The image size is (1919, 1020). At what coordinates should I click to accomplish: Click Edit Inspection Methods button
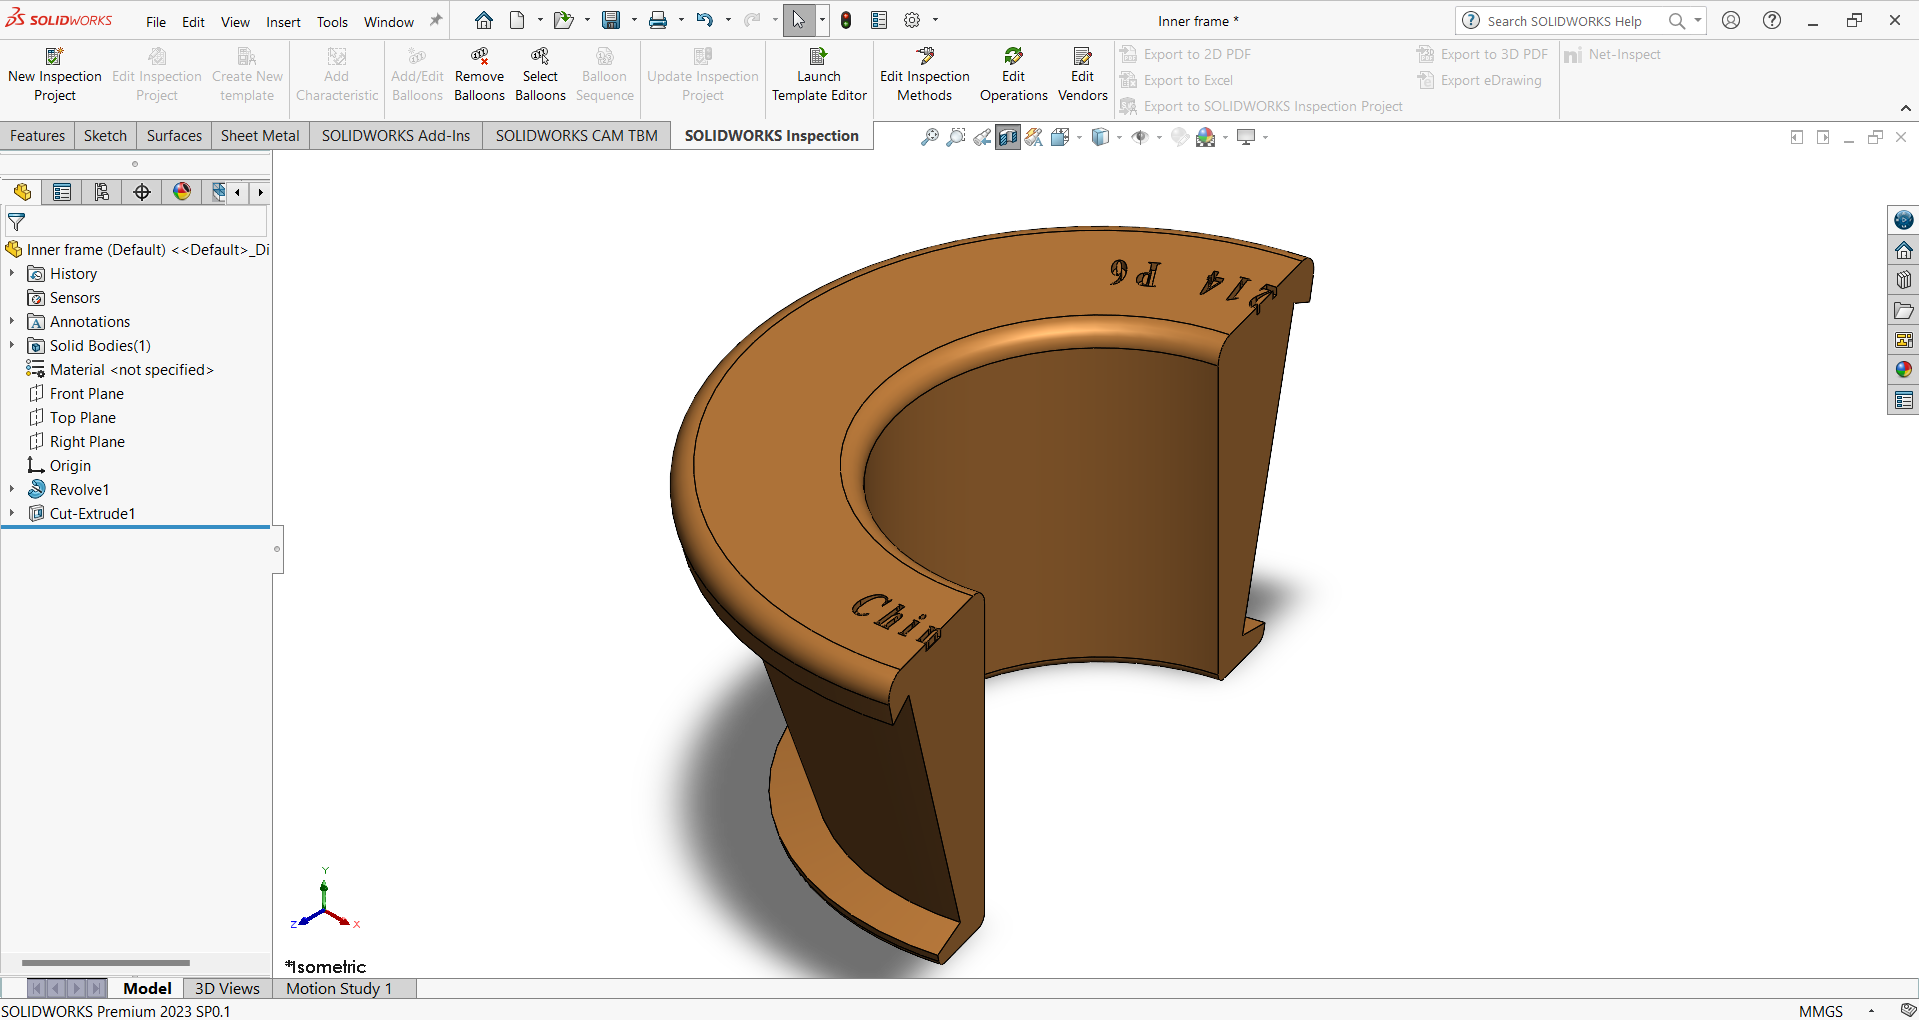[x=924, y=76]
